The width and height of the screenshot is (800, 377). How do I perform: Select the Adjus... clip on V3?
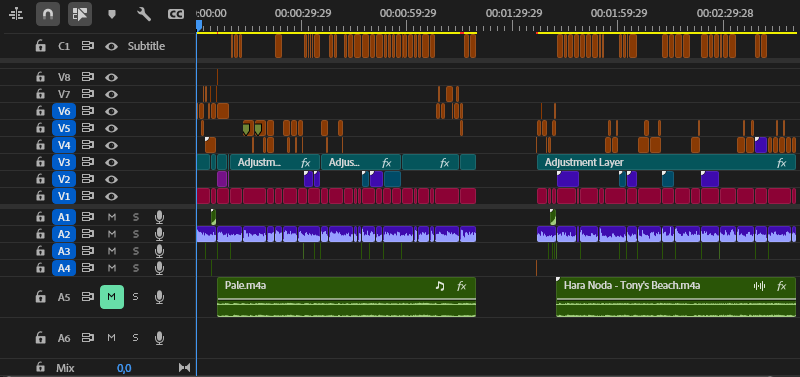(361, 162)
